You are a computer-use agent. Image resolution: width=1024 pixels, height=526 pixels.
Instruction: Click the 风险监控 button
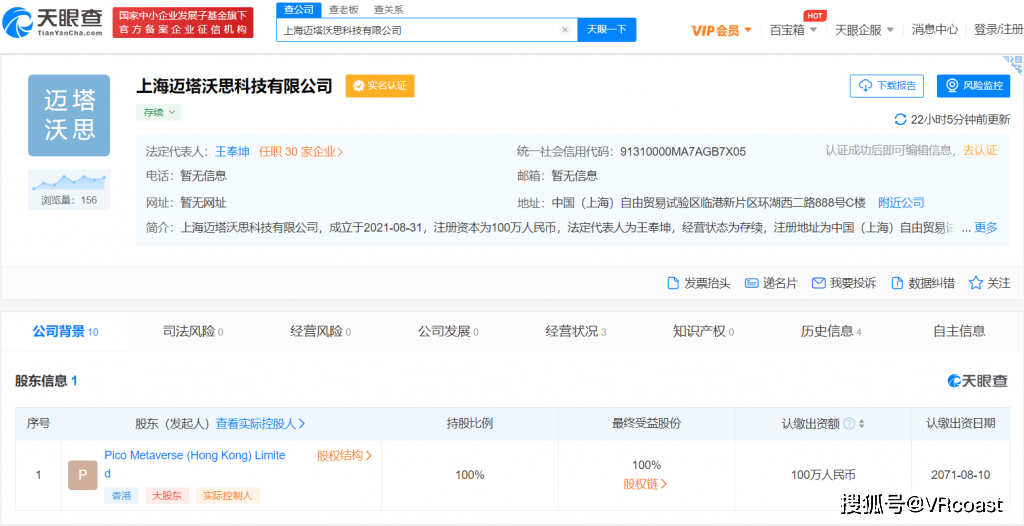click(974, 86)
